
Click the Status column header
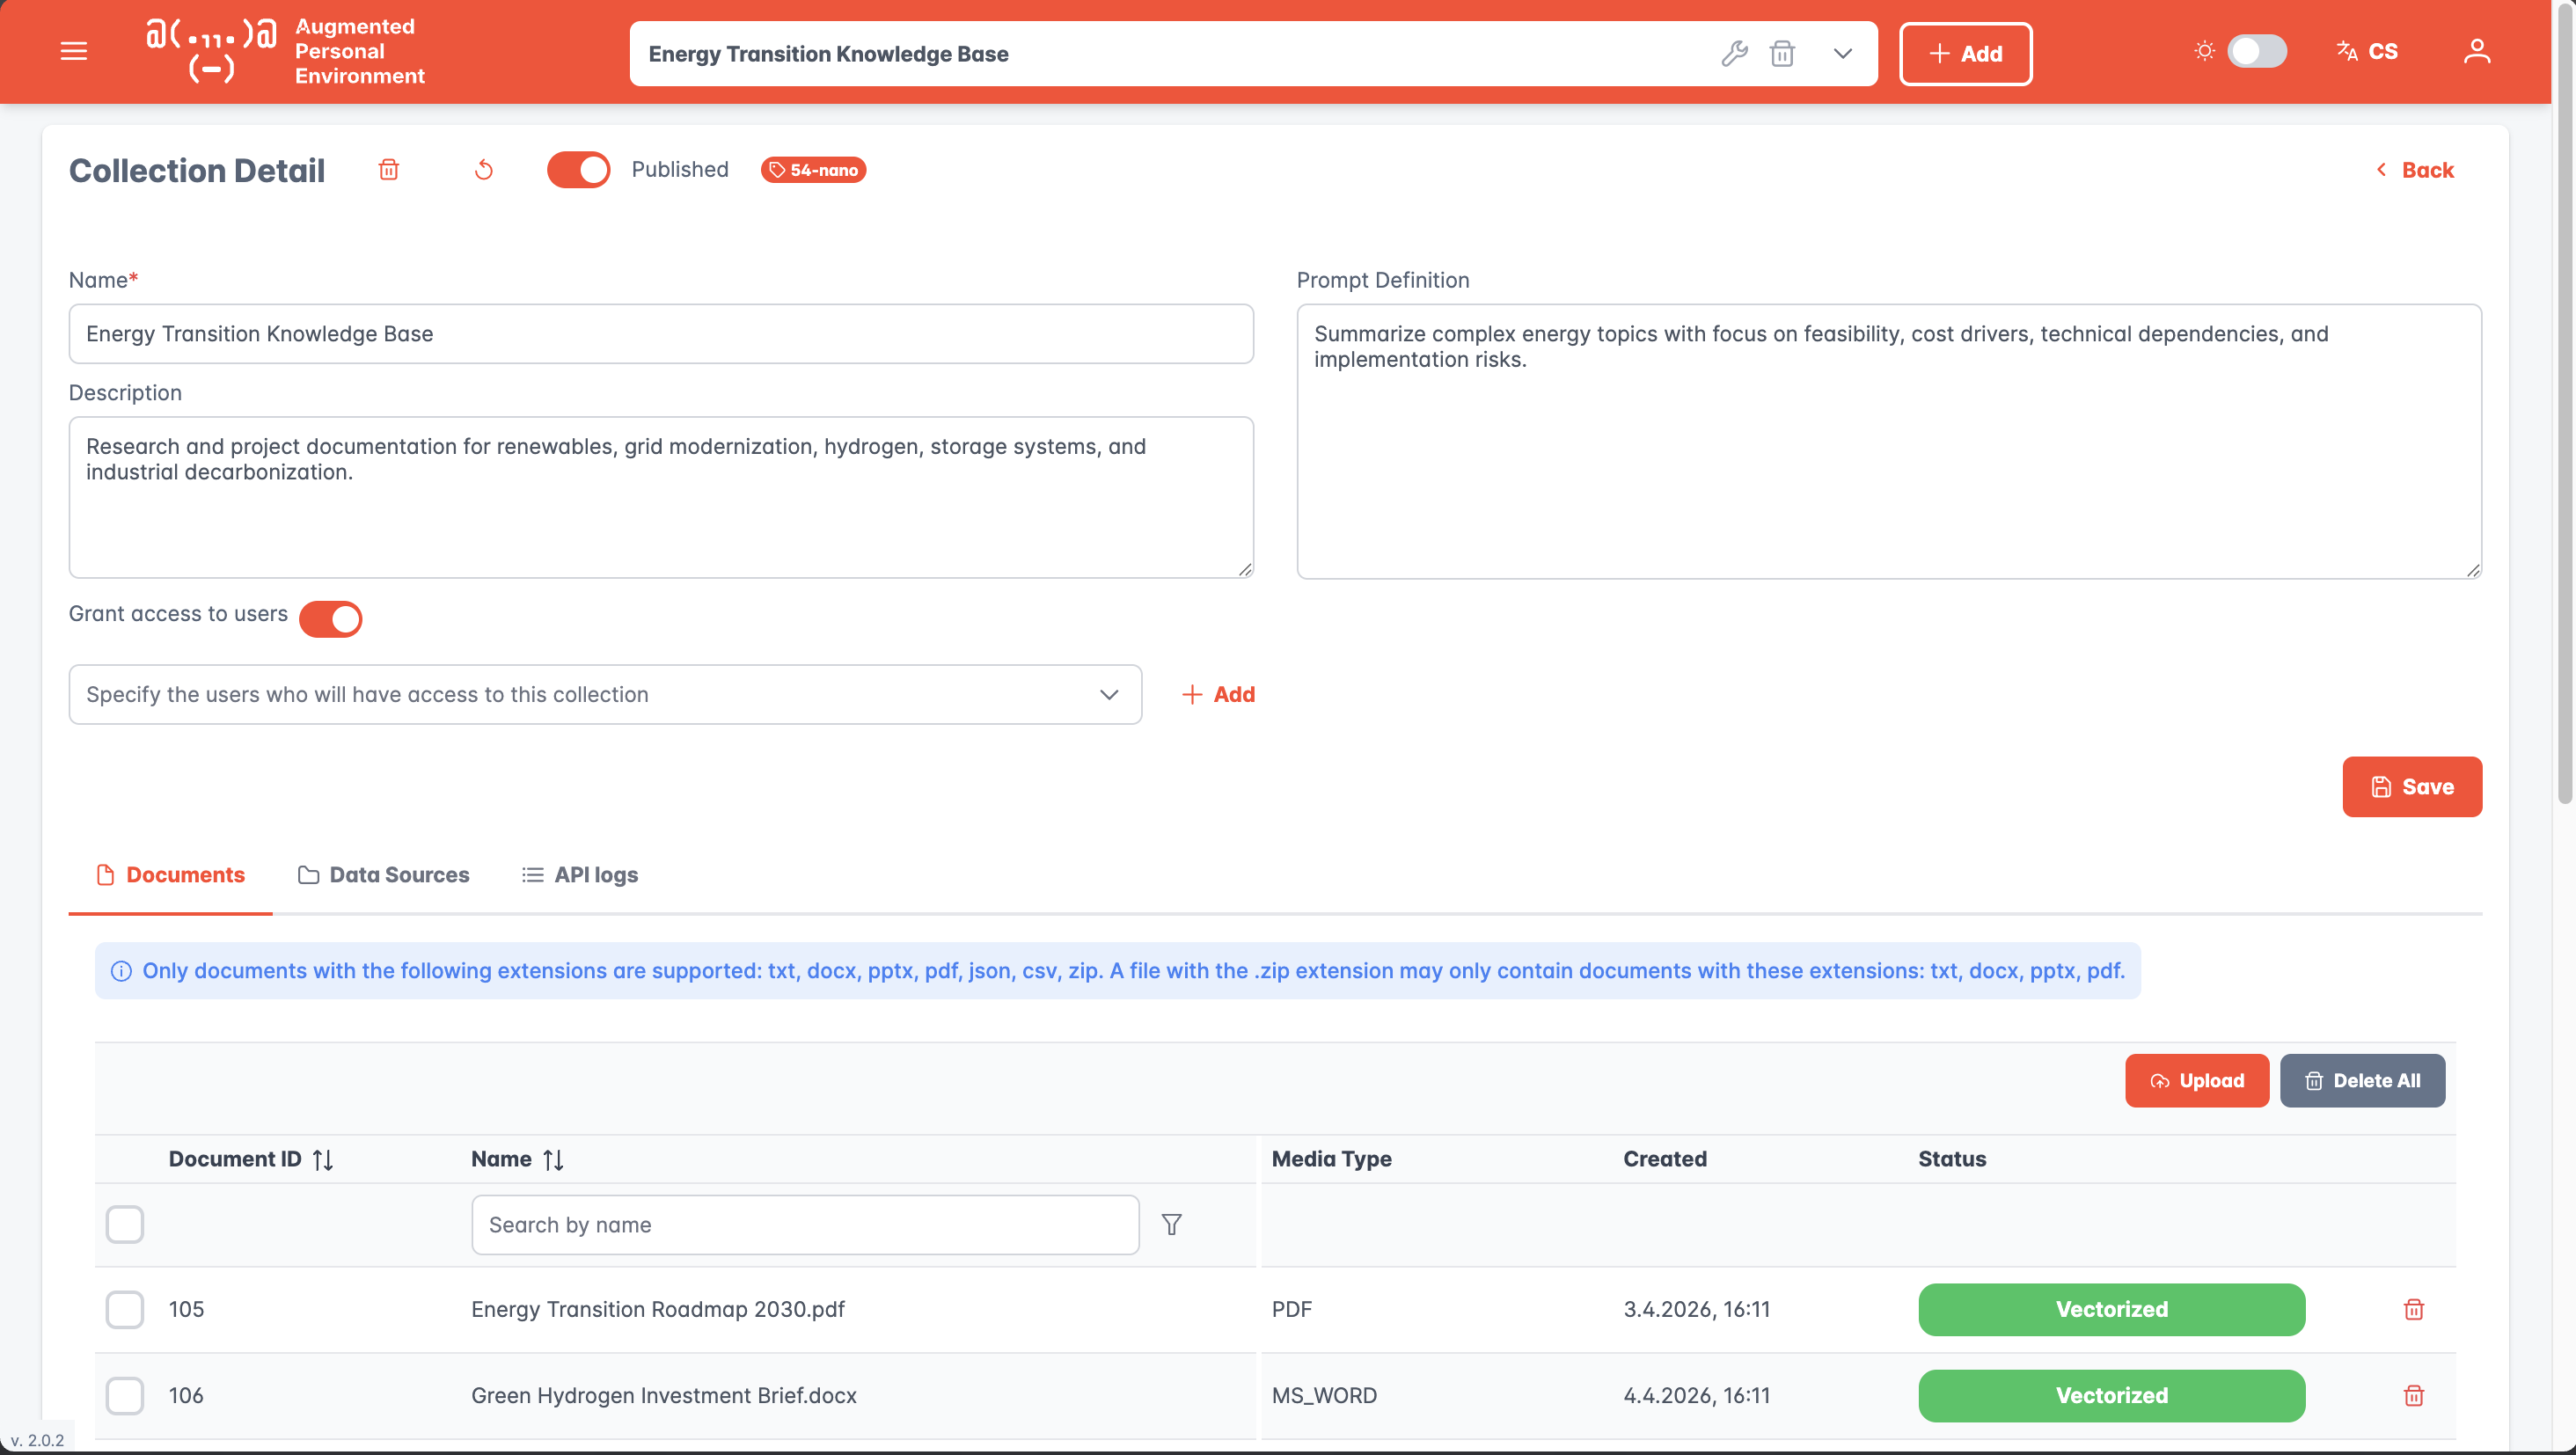point(1952,1160)
